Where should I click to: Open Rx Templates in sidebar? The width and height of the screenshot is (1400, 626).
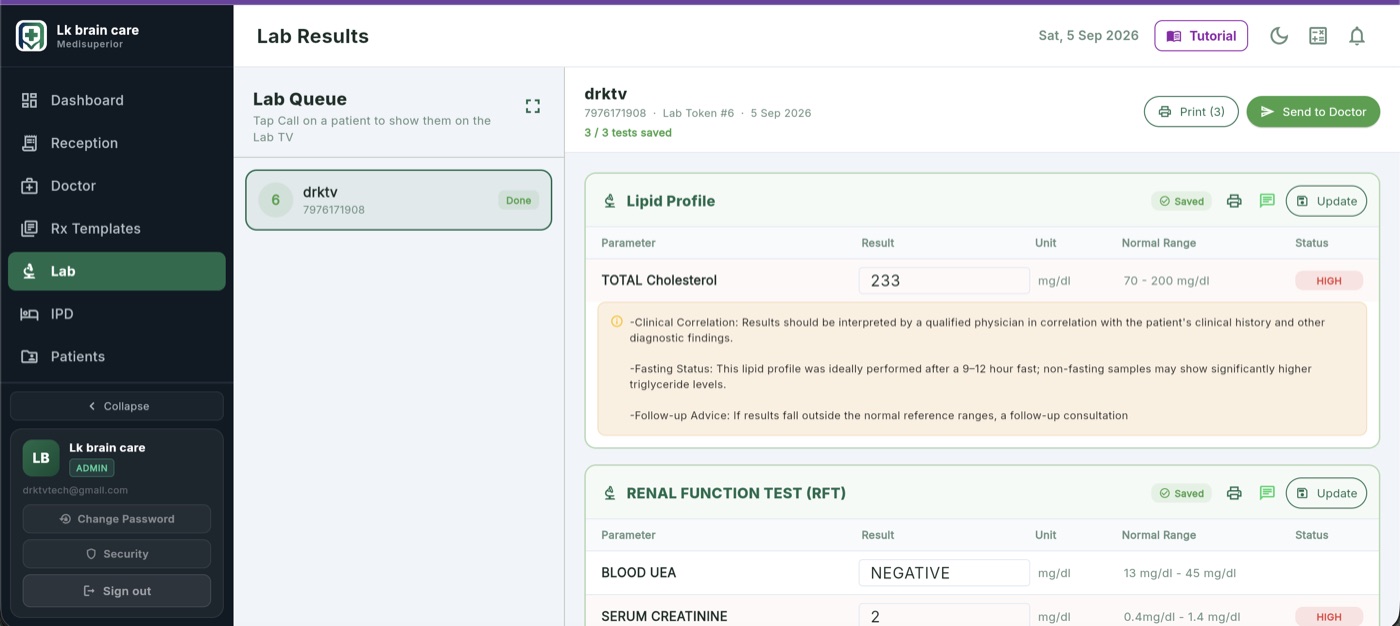coord(117,229)
